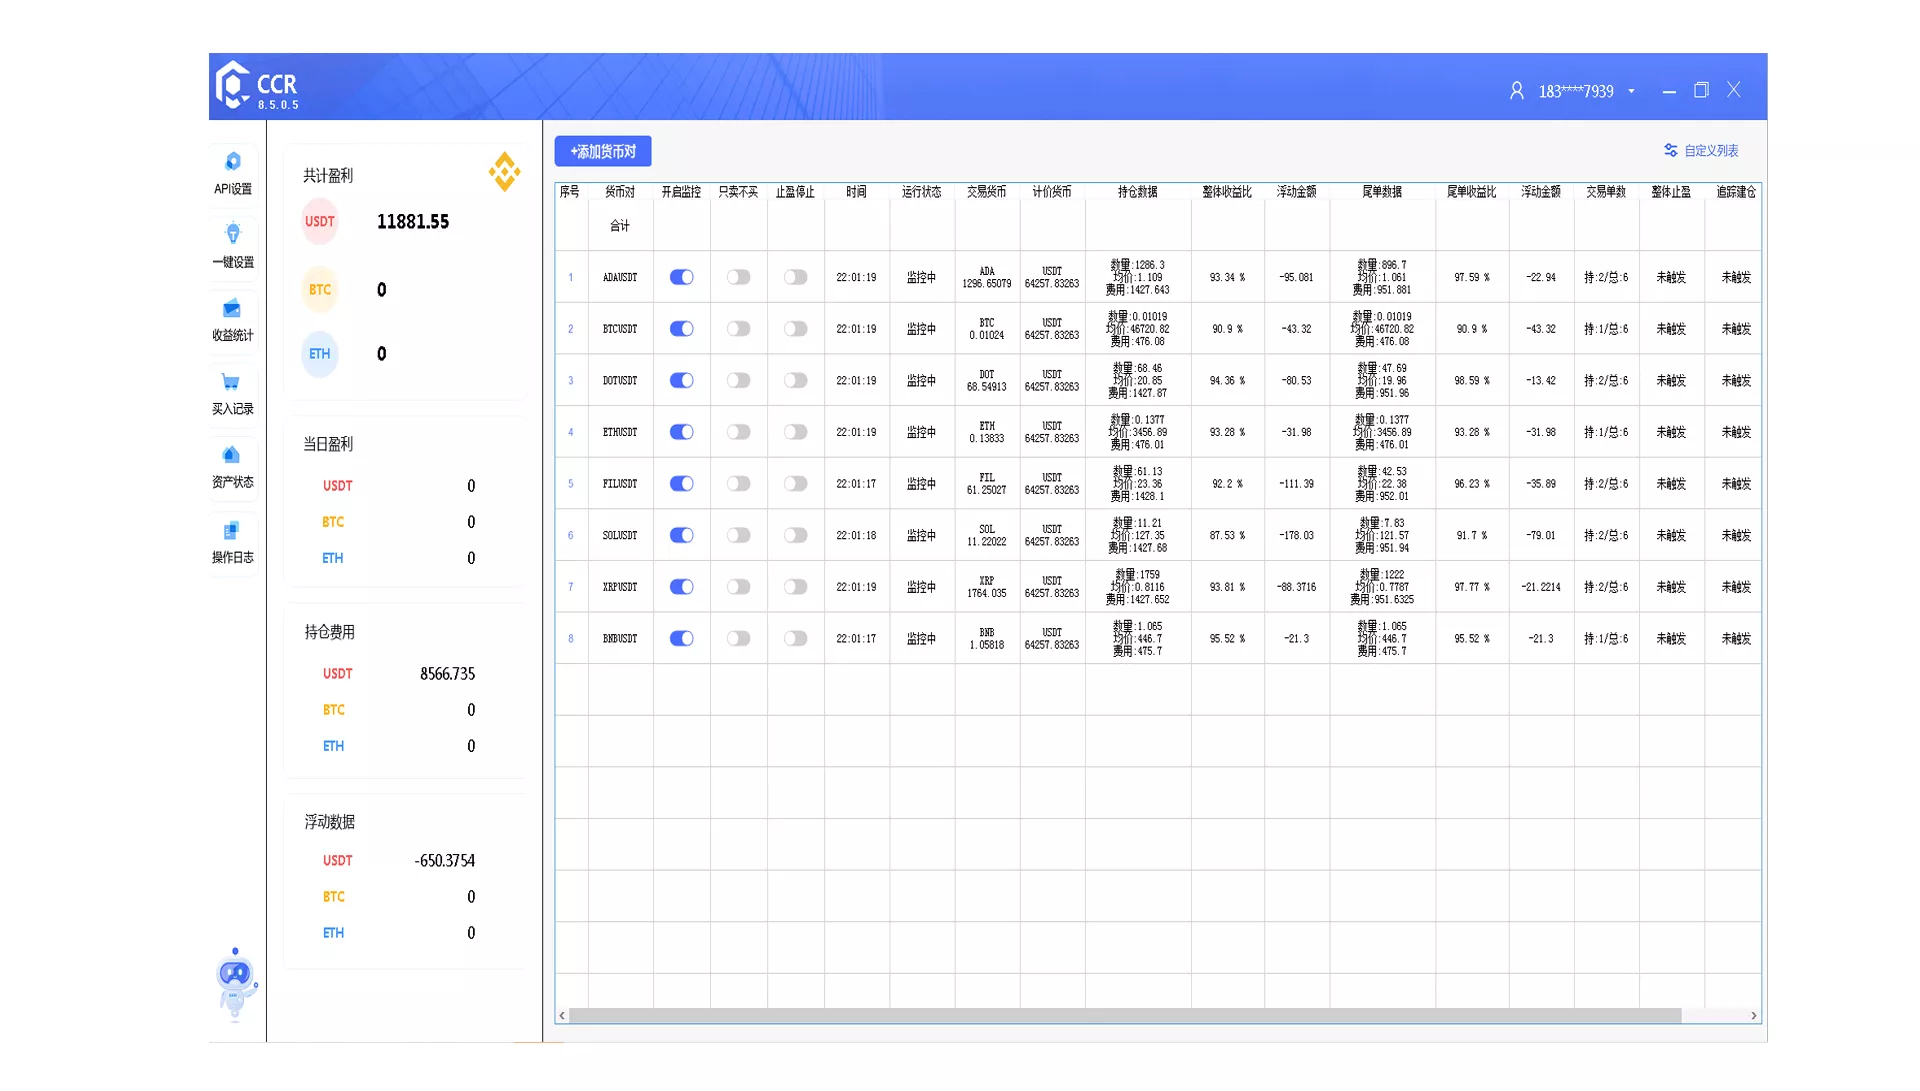
Task: Click the horizontal scrollbar left arrow
Action: coord(562,1016)
